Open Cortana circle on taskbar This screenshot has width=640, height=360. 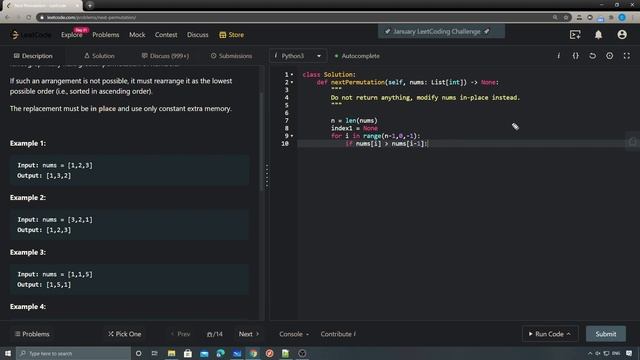138,353
